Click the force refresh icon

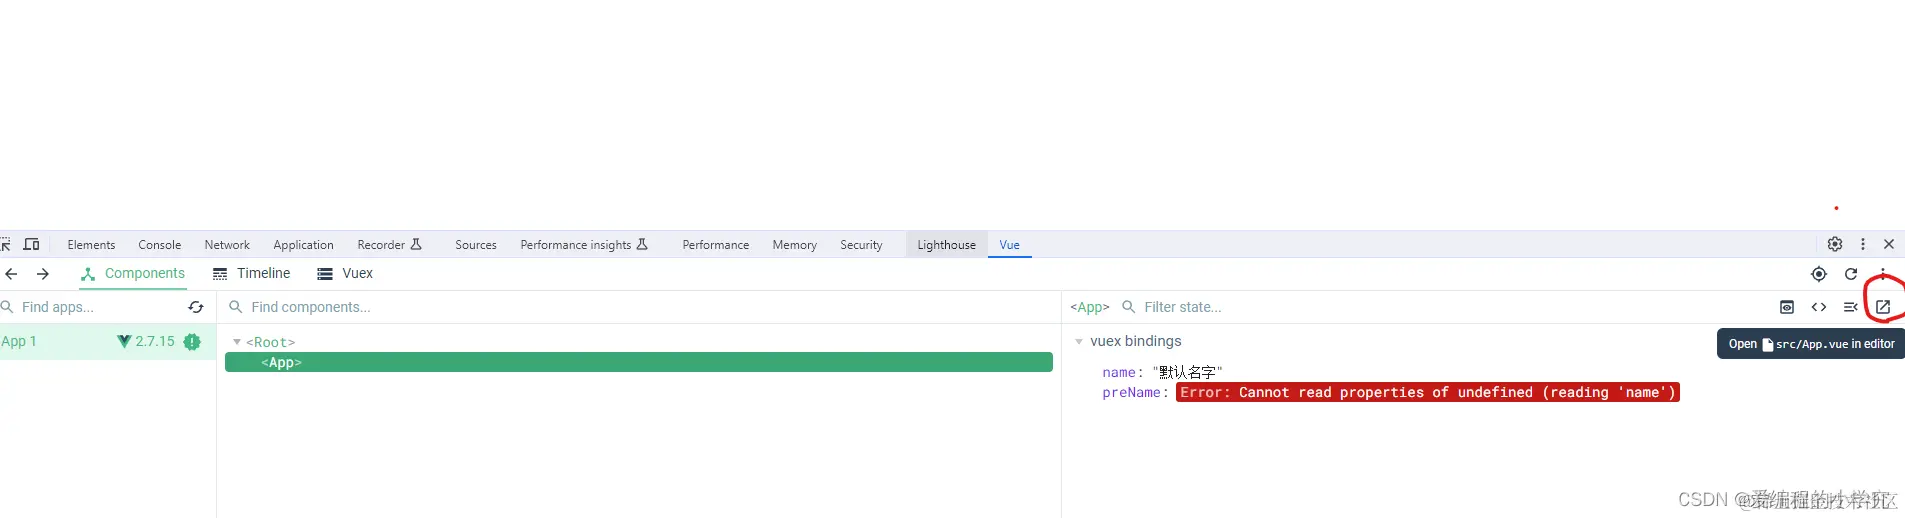click(x=1851, y=274)
